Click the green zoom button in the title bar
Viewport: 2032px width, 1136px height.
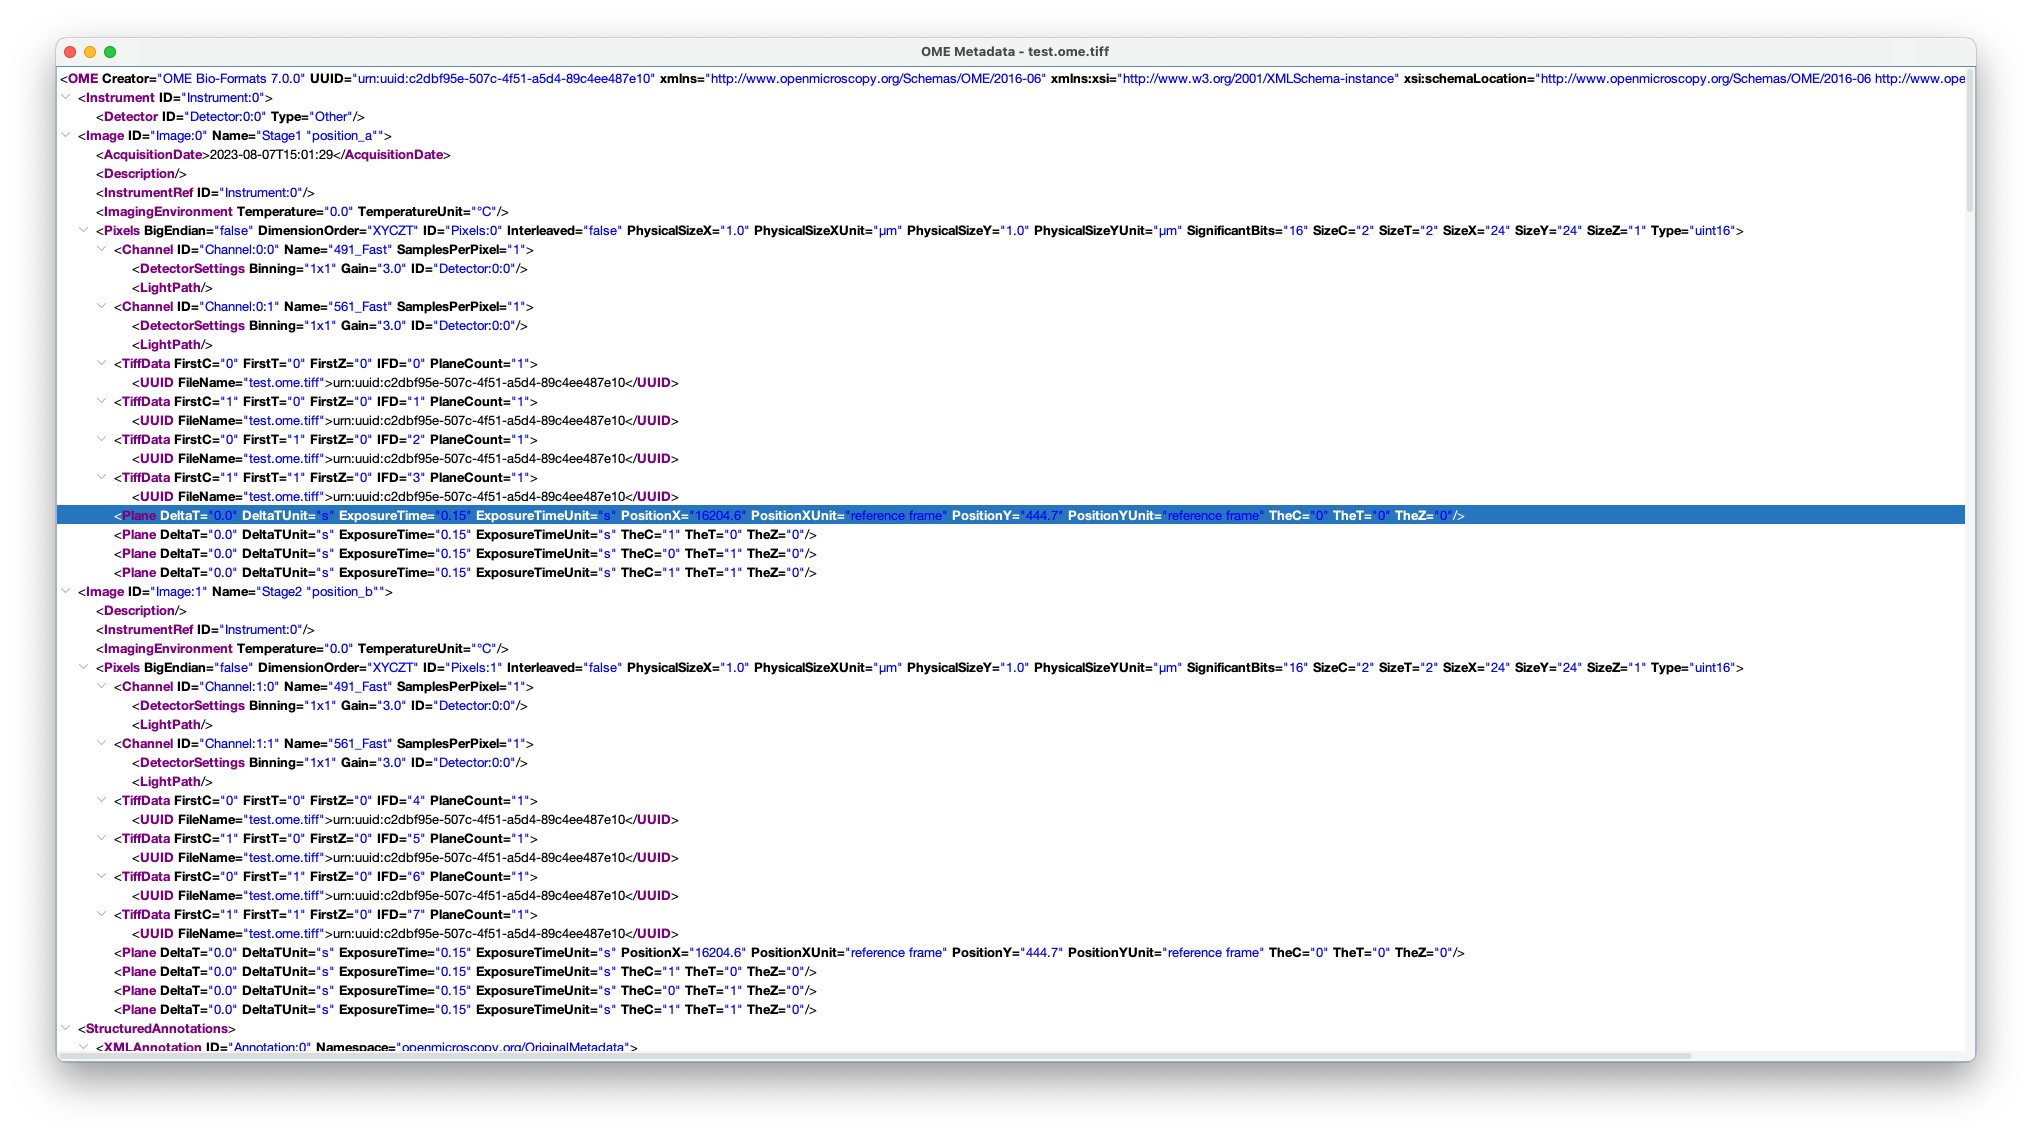tap(111, 51)
